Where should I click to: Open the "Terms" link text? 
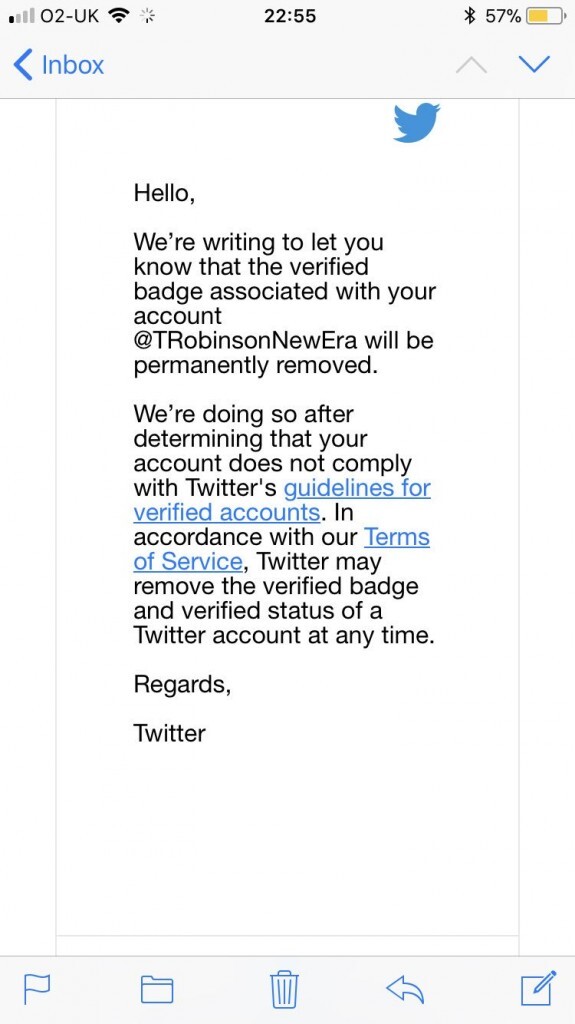(397, 537)
